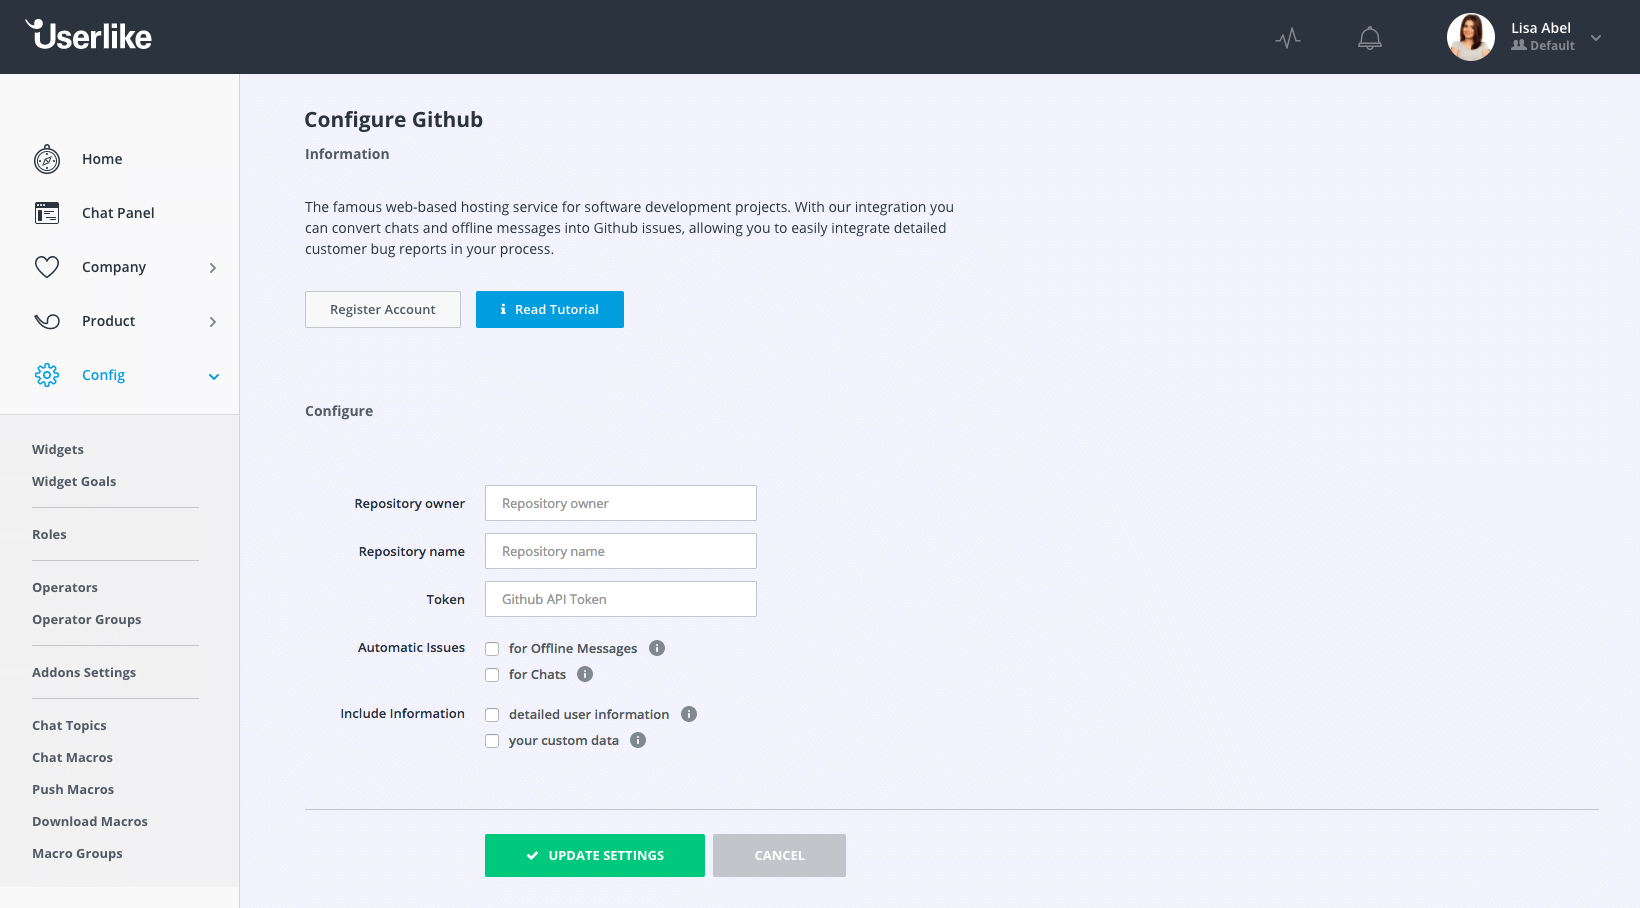
Task: Open Addons Settings in the sidebar
Action: [84, 672]
